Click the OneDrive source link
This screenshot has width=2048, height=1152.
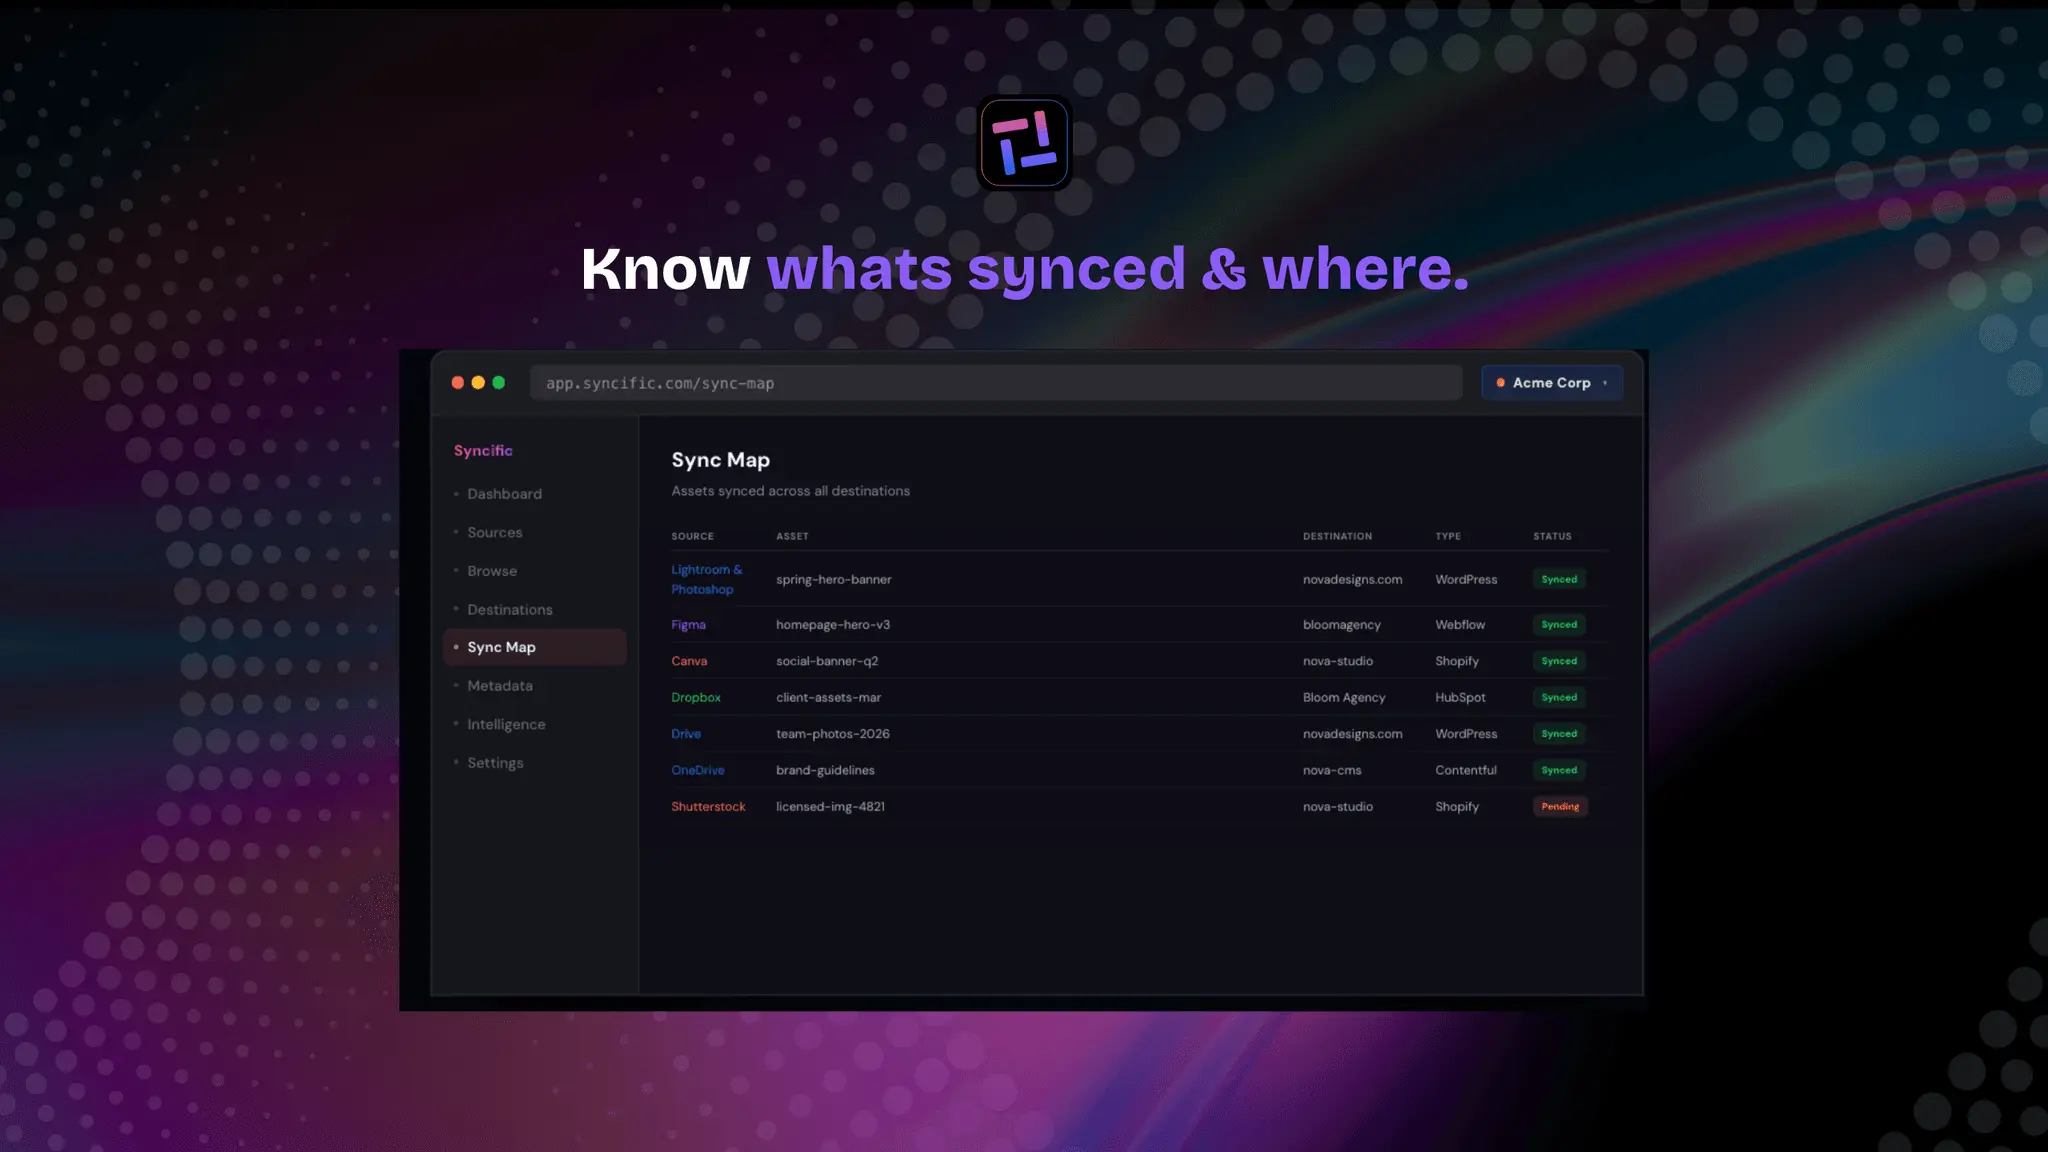click(698, 771)
